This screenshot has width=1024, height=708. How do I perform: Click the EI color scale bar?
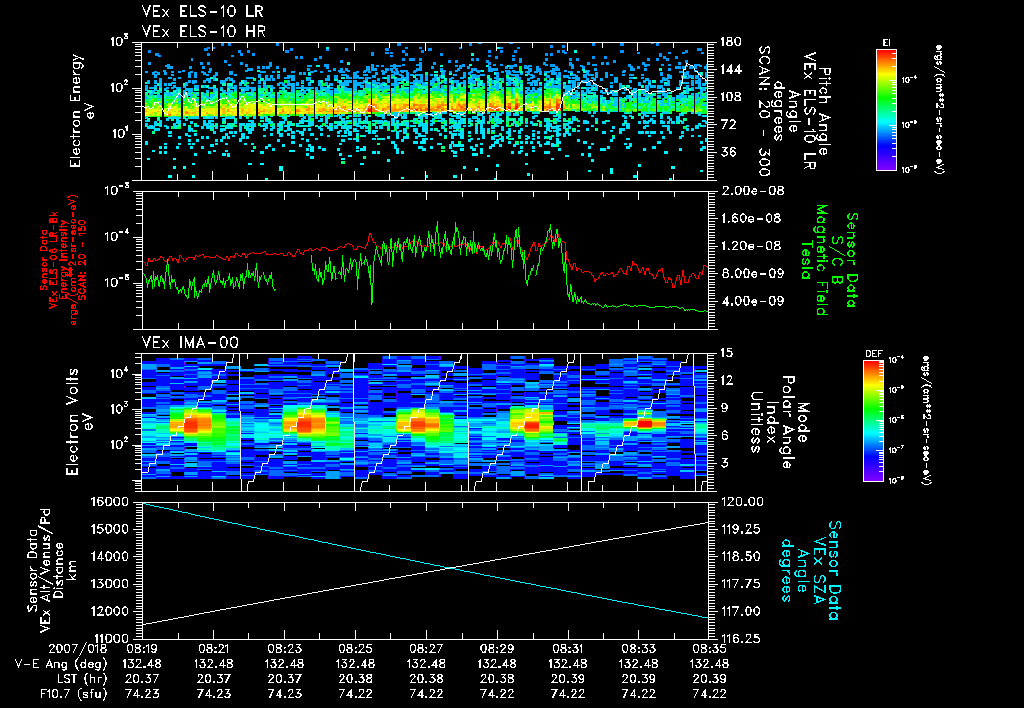[886, 109]
